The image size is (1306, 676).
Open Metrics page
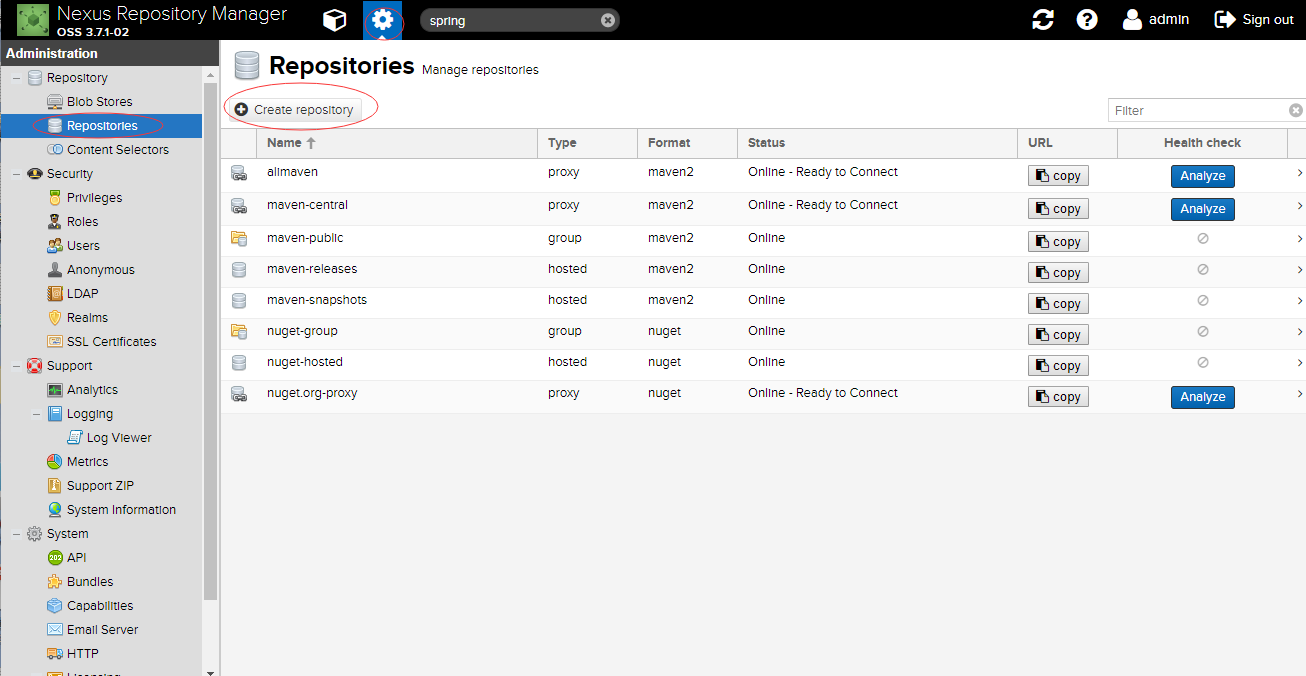(x=87, y=462)
